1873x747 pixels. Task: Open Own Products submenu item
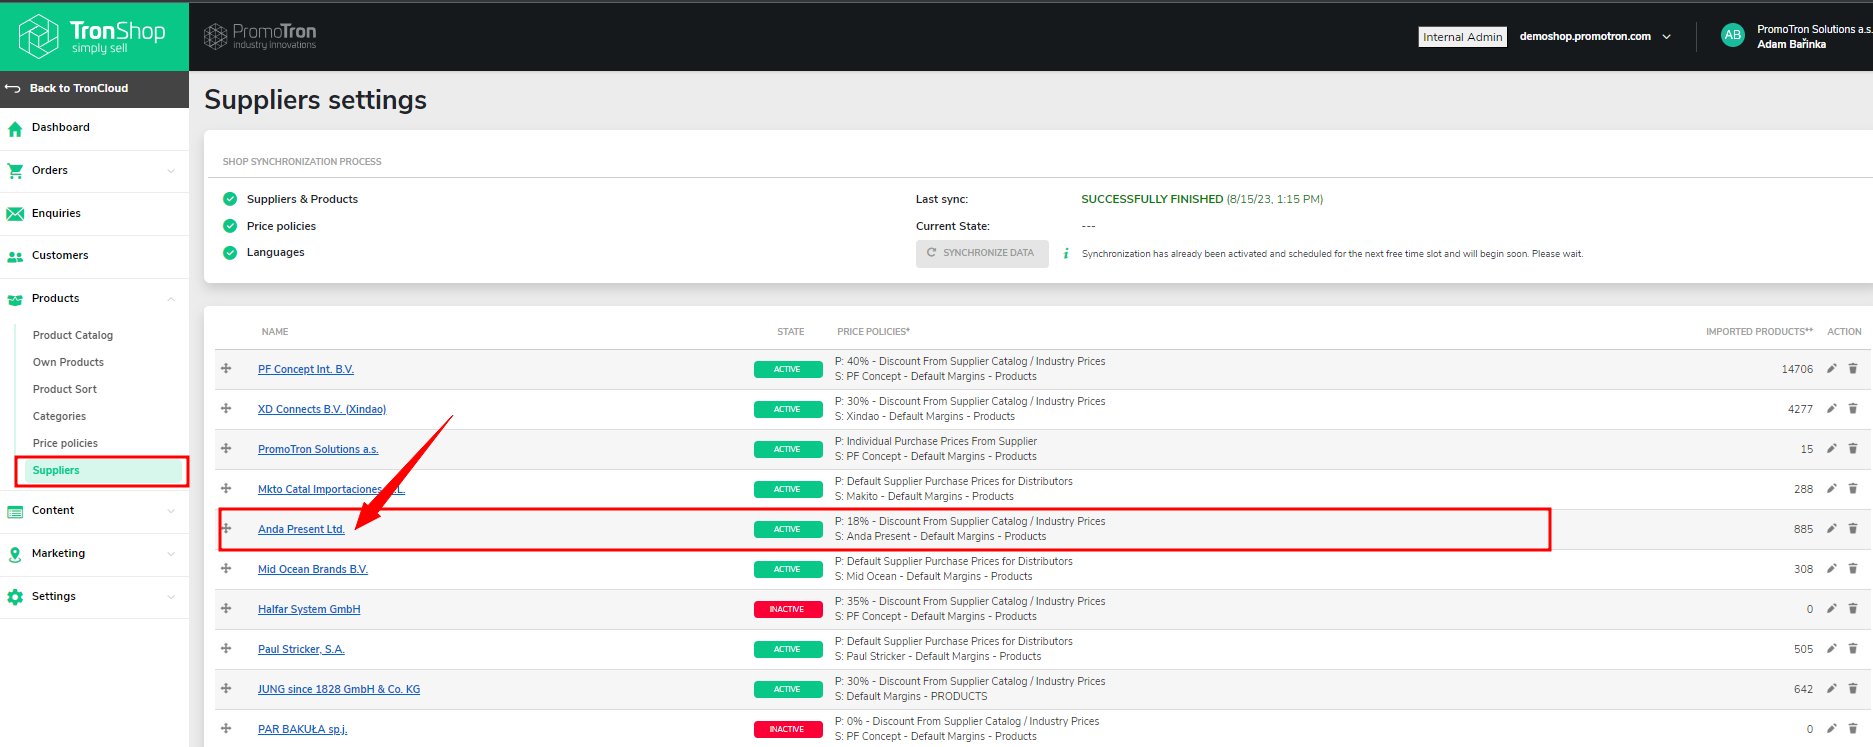pos(68,362)
